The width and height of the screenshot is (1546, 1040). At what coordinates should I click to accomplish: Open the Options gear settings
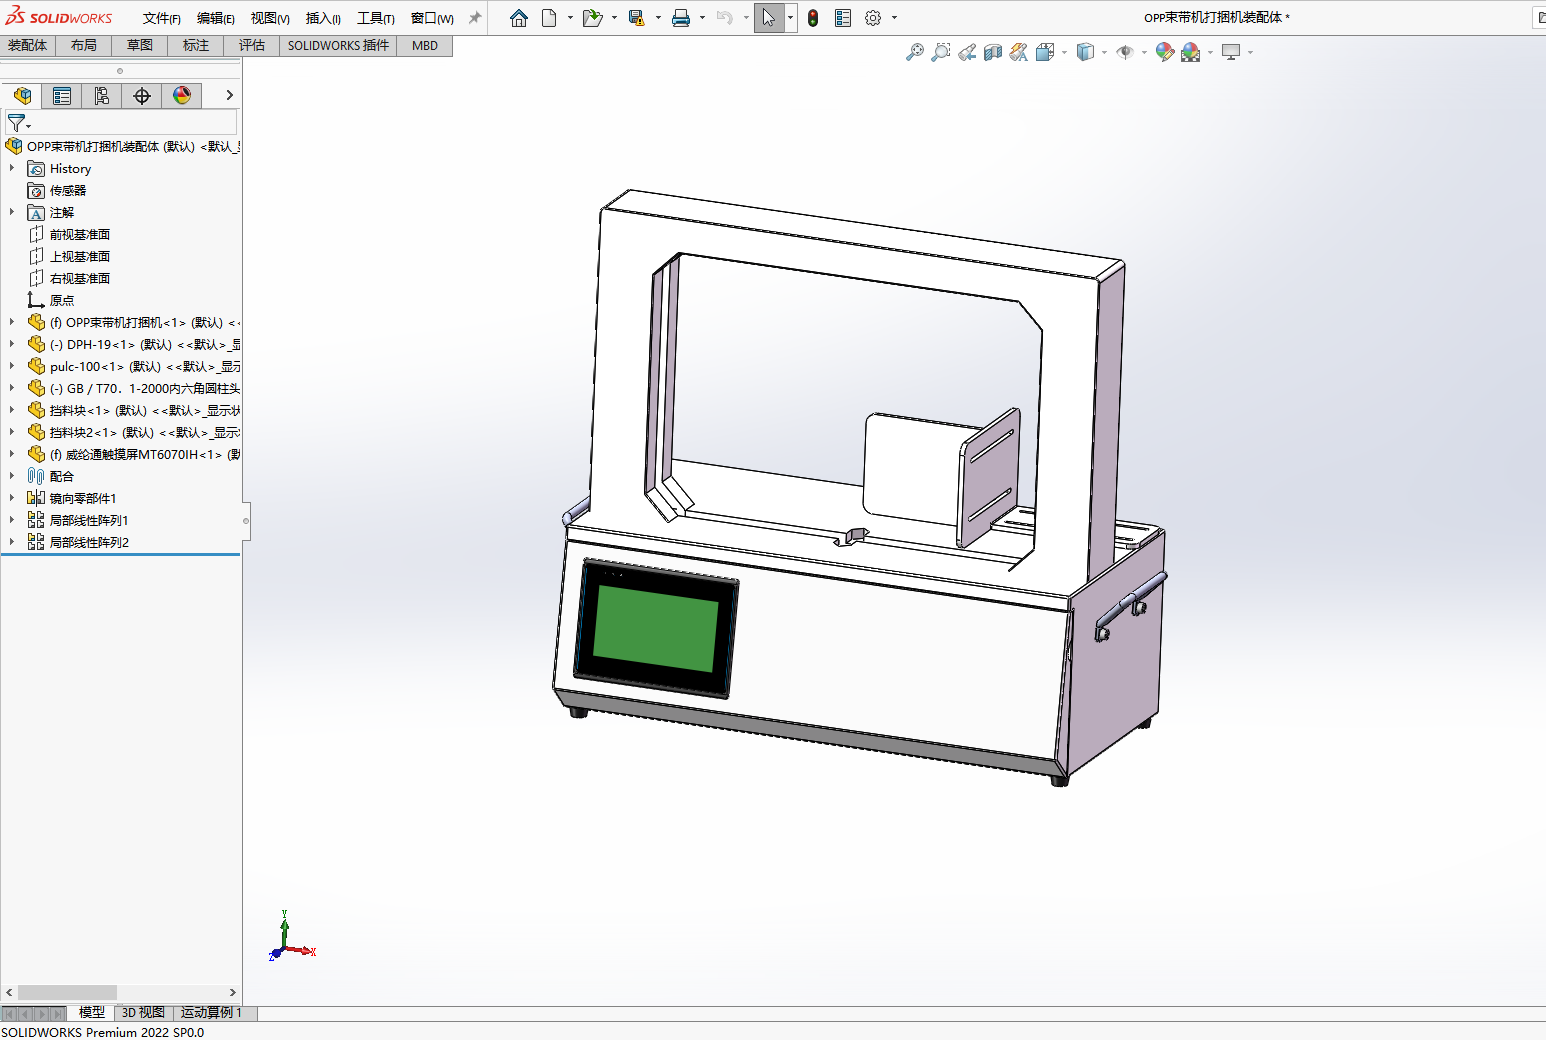873,18
